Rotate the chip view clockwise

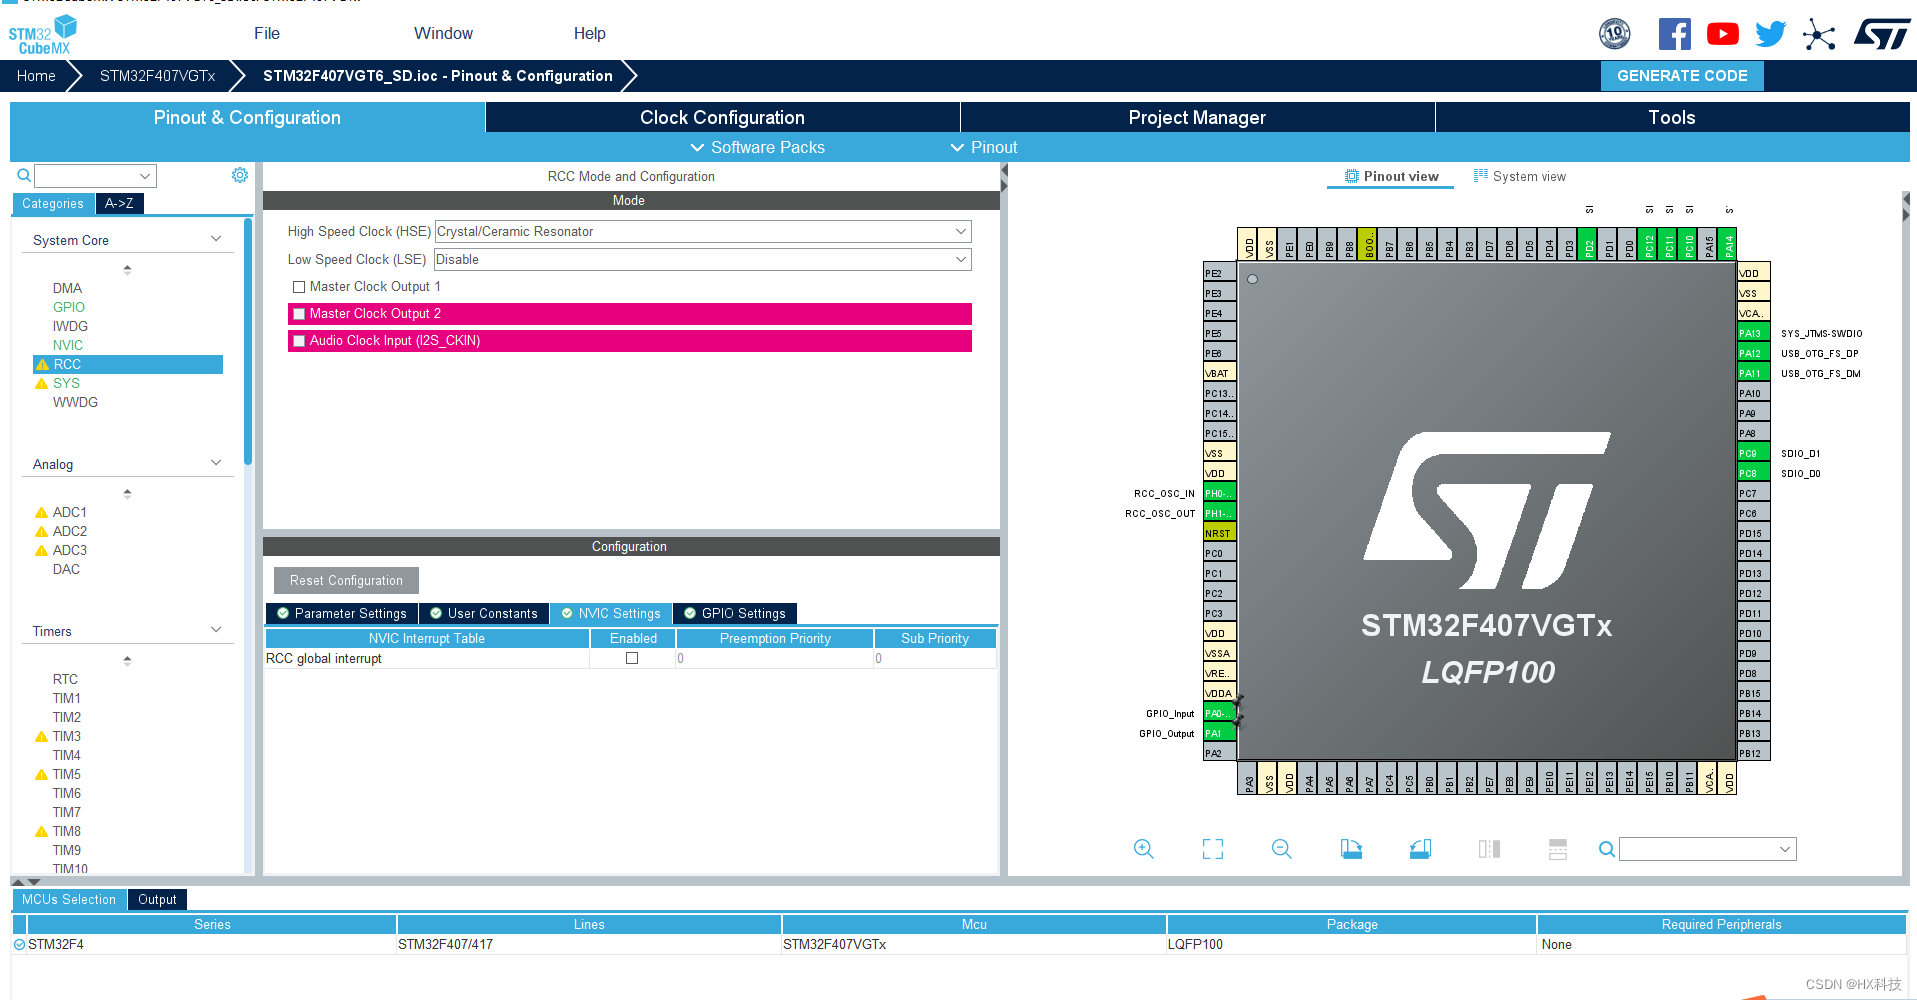1351,849
